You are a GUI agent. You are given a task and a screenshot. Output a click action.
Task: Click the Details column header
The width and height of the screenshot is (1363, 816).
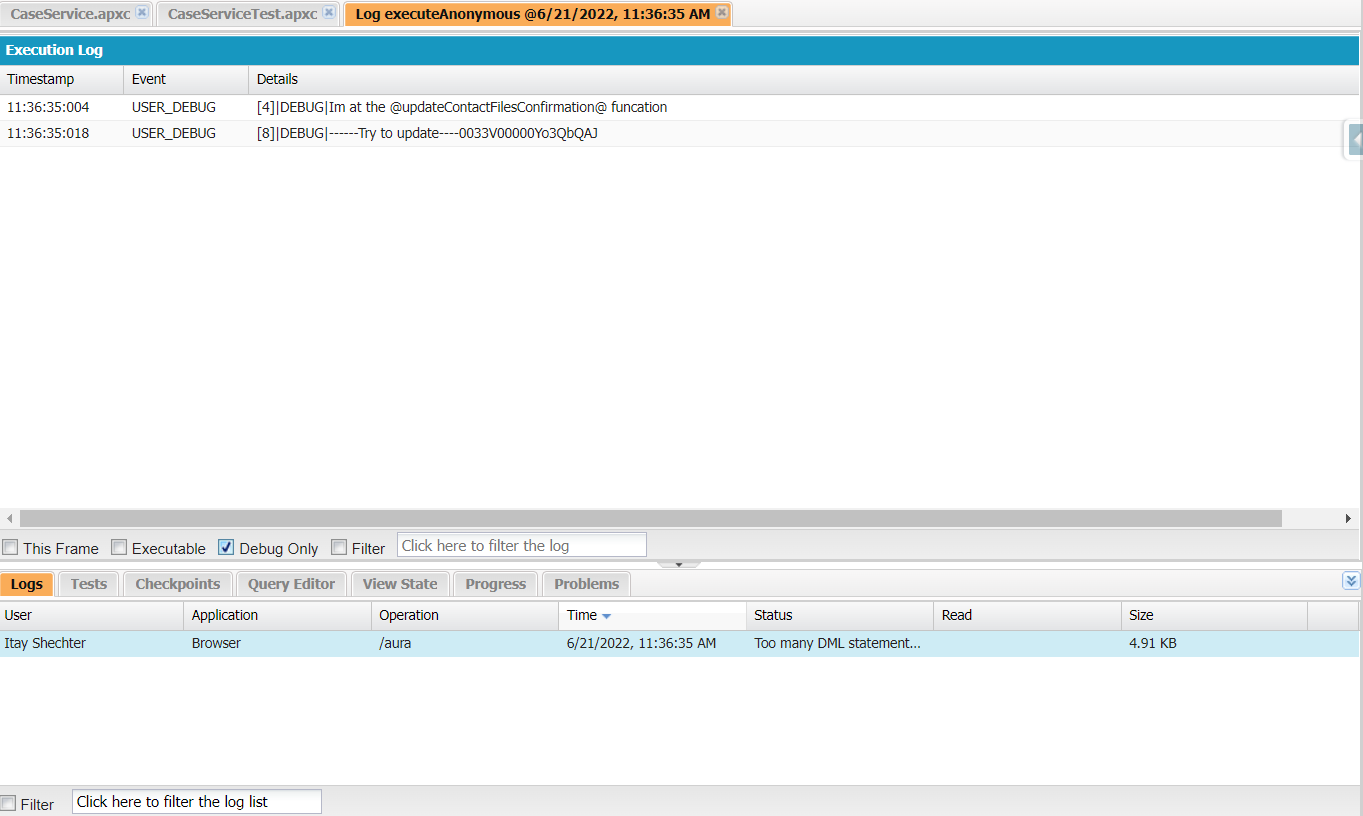[x=804, y=79]
